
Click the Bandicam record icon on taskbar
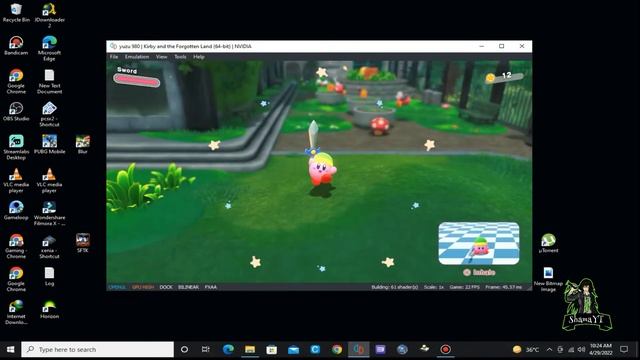tap(445, 349)
